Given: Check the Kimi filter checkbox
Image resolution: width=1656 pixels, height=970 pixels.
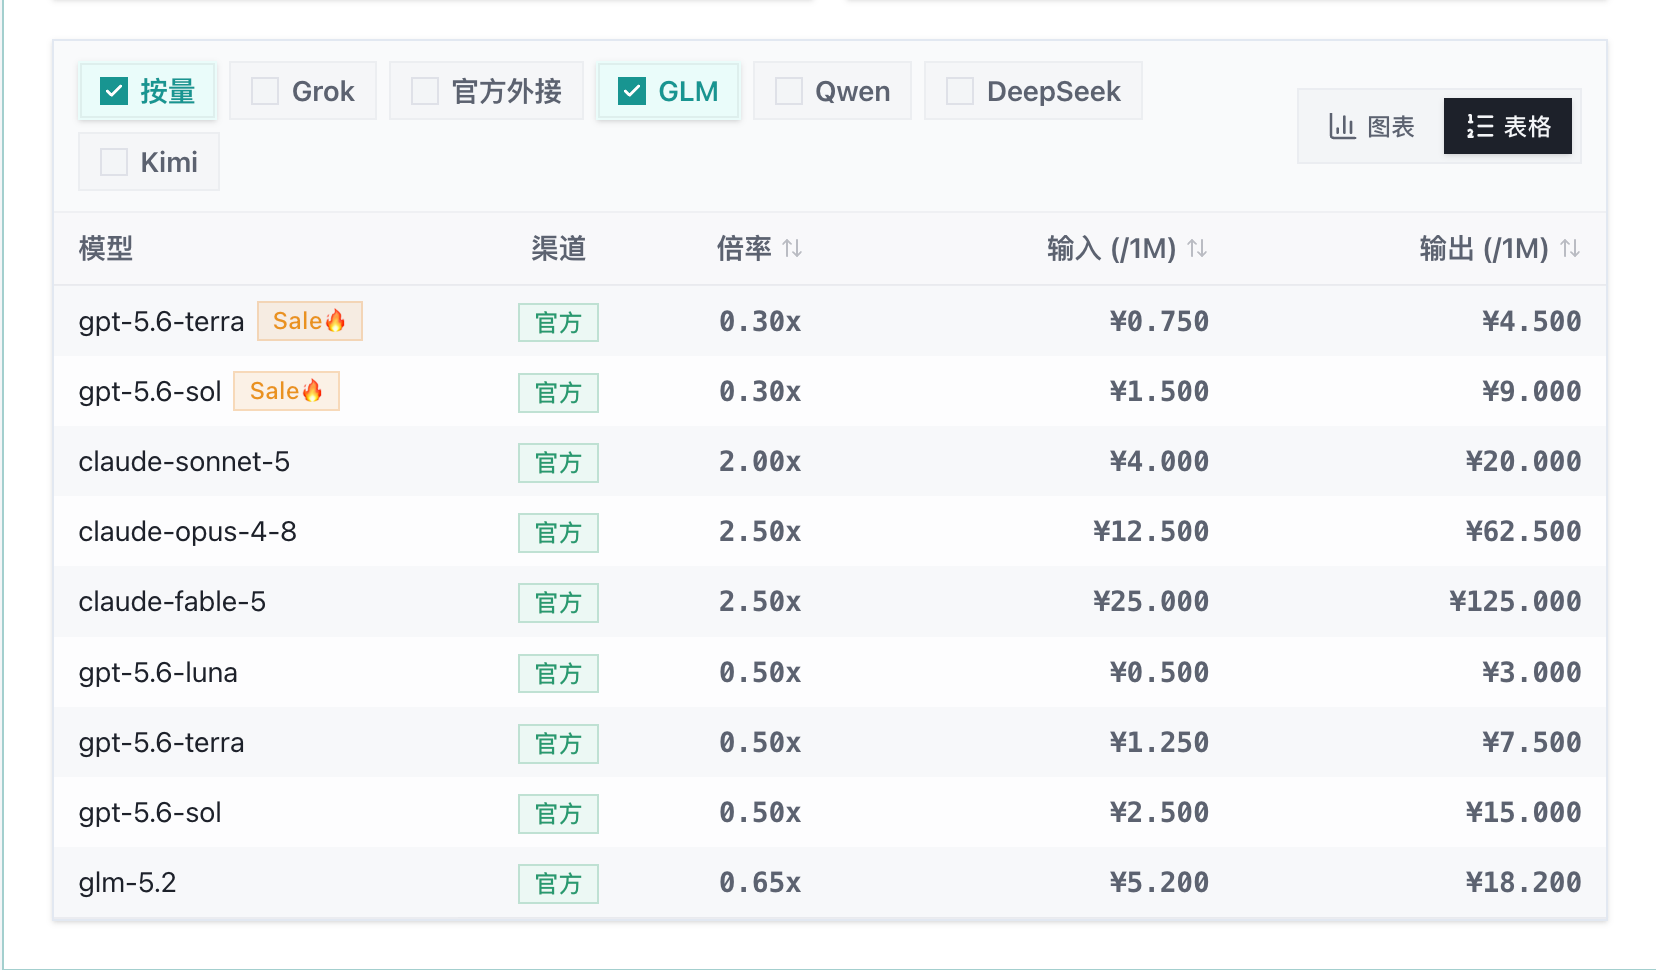Looking at the screenshot, I should tap(114, 162).
